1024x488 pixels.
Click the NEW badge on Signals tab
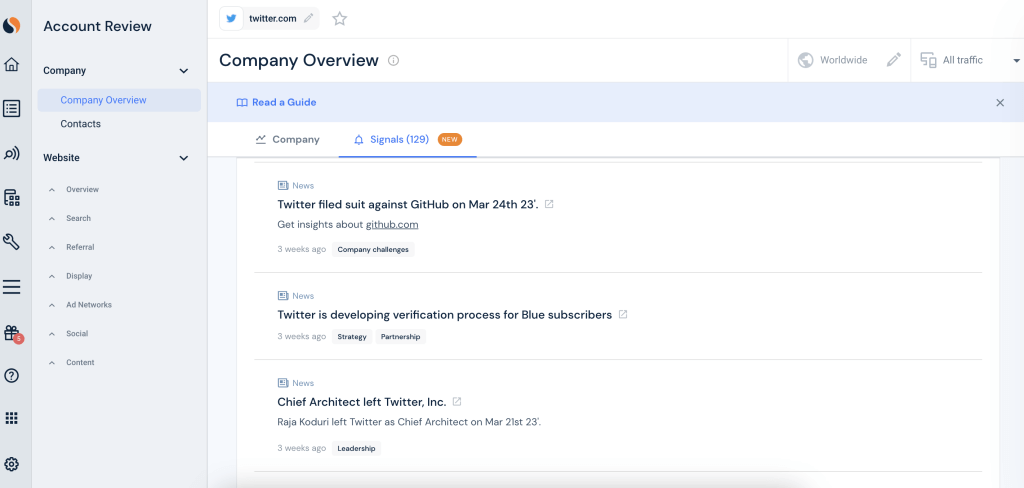pyautogui.click(x=450, y=139)
